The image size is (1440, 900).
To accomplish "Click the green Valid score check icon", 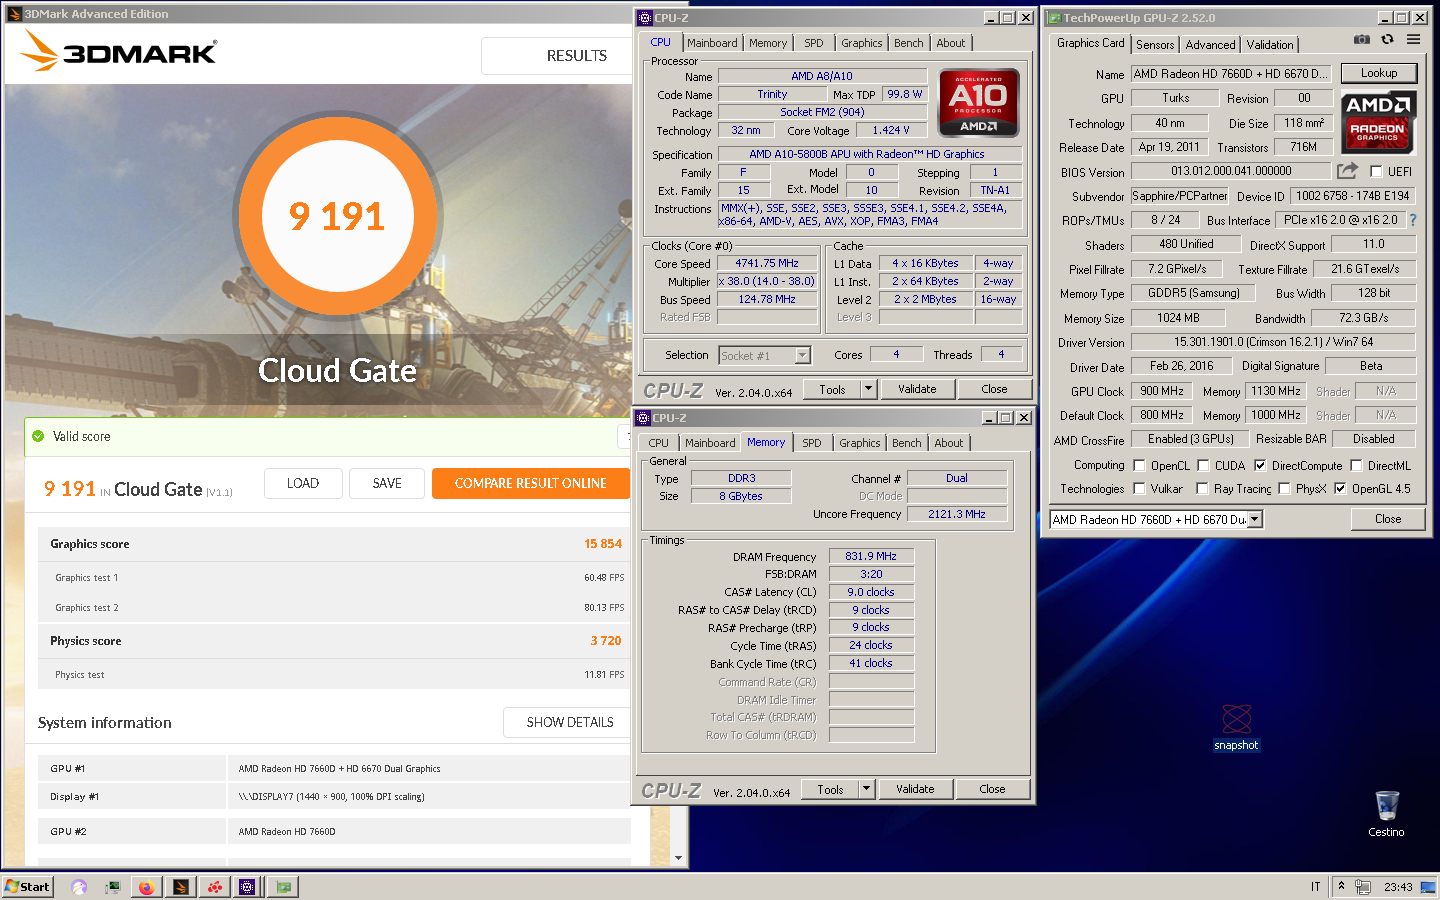I will (38, 436).
